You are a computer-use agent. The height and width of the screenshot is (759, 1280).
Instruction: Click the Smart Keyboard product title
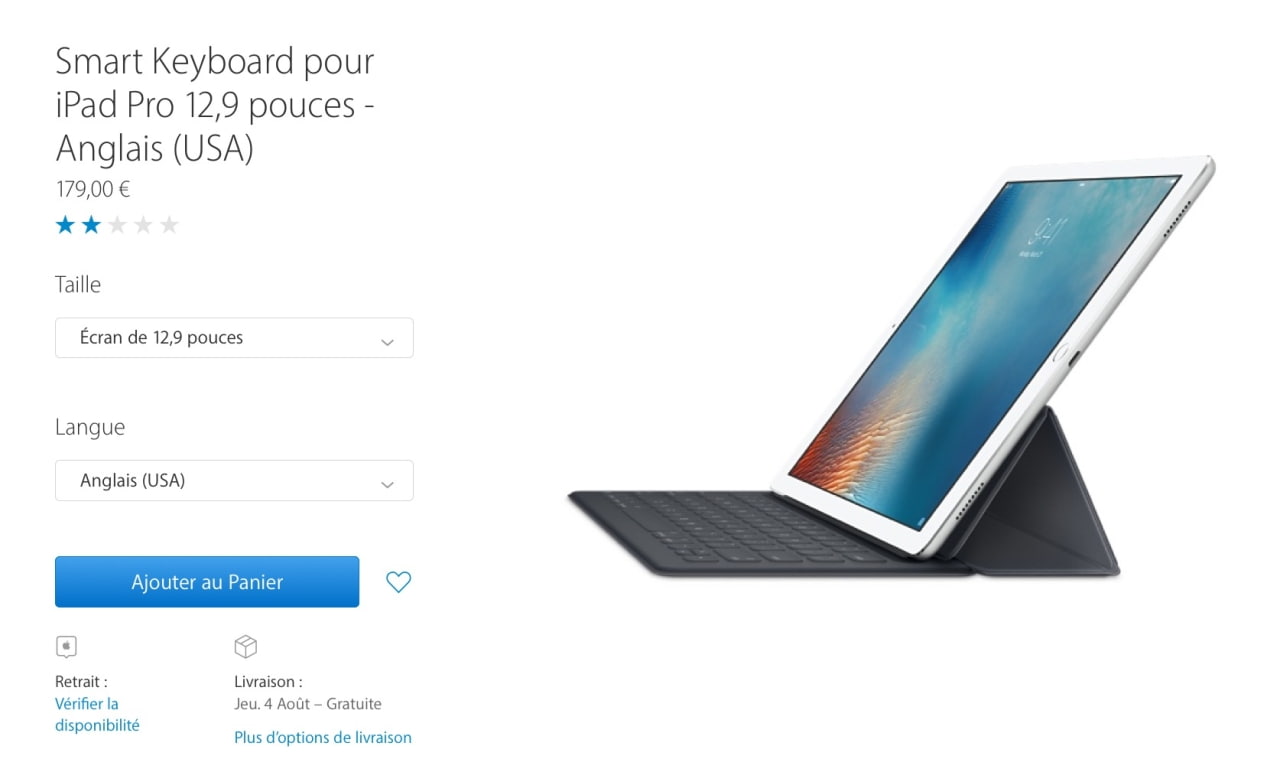(215, 104)
